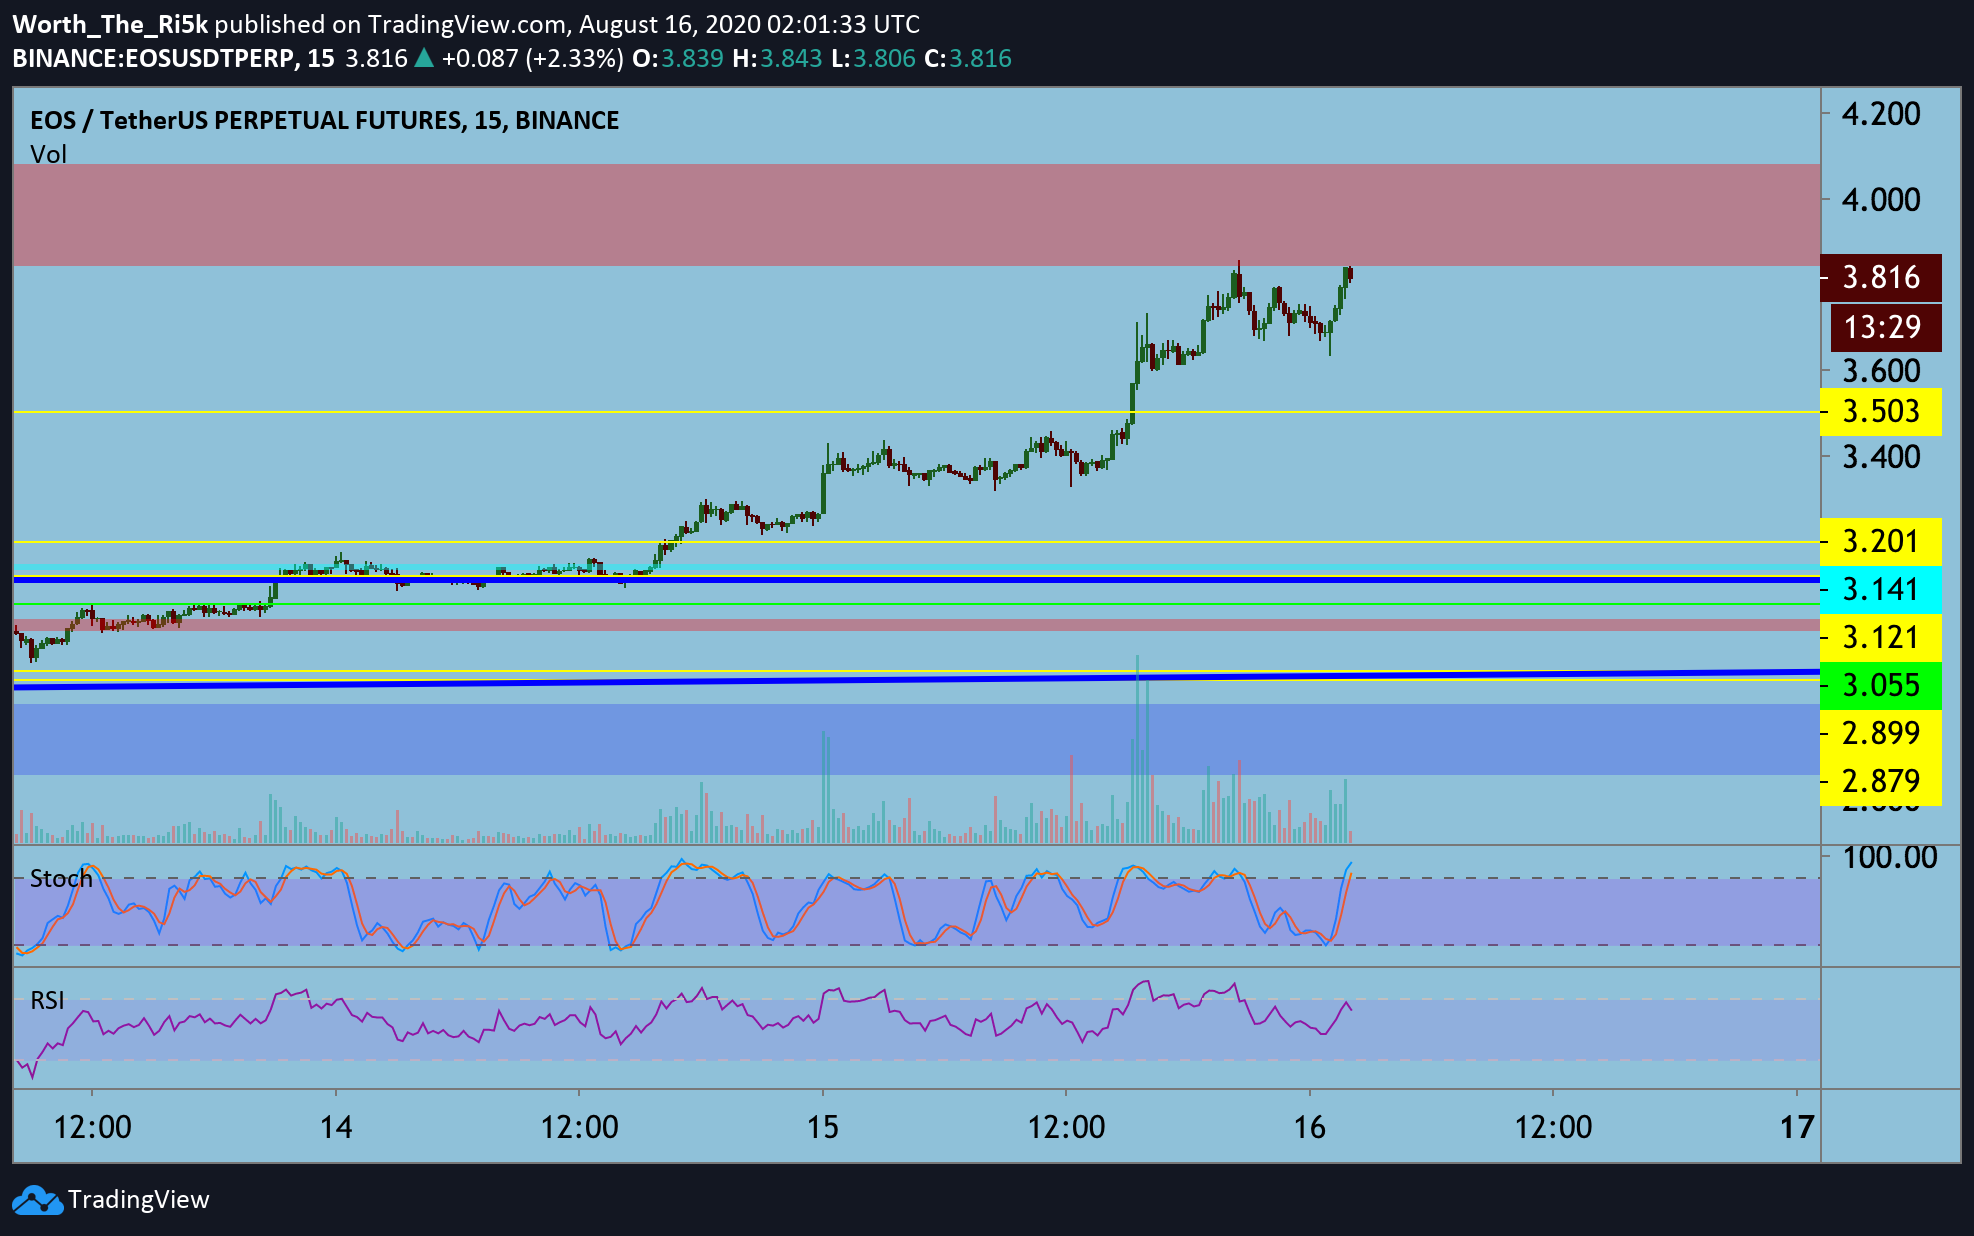Open the Stoch indicator label

(x=61, y=879)
